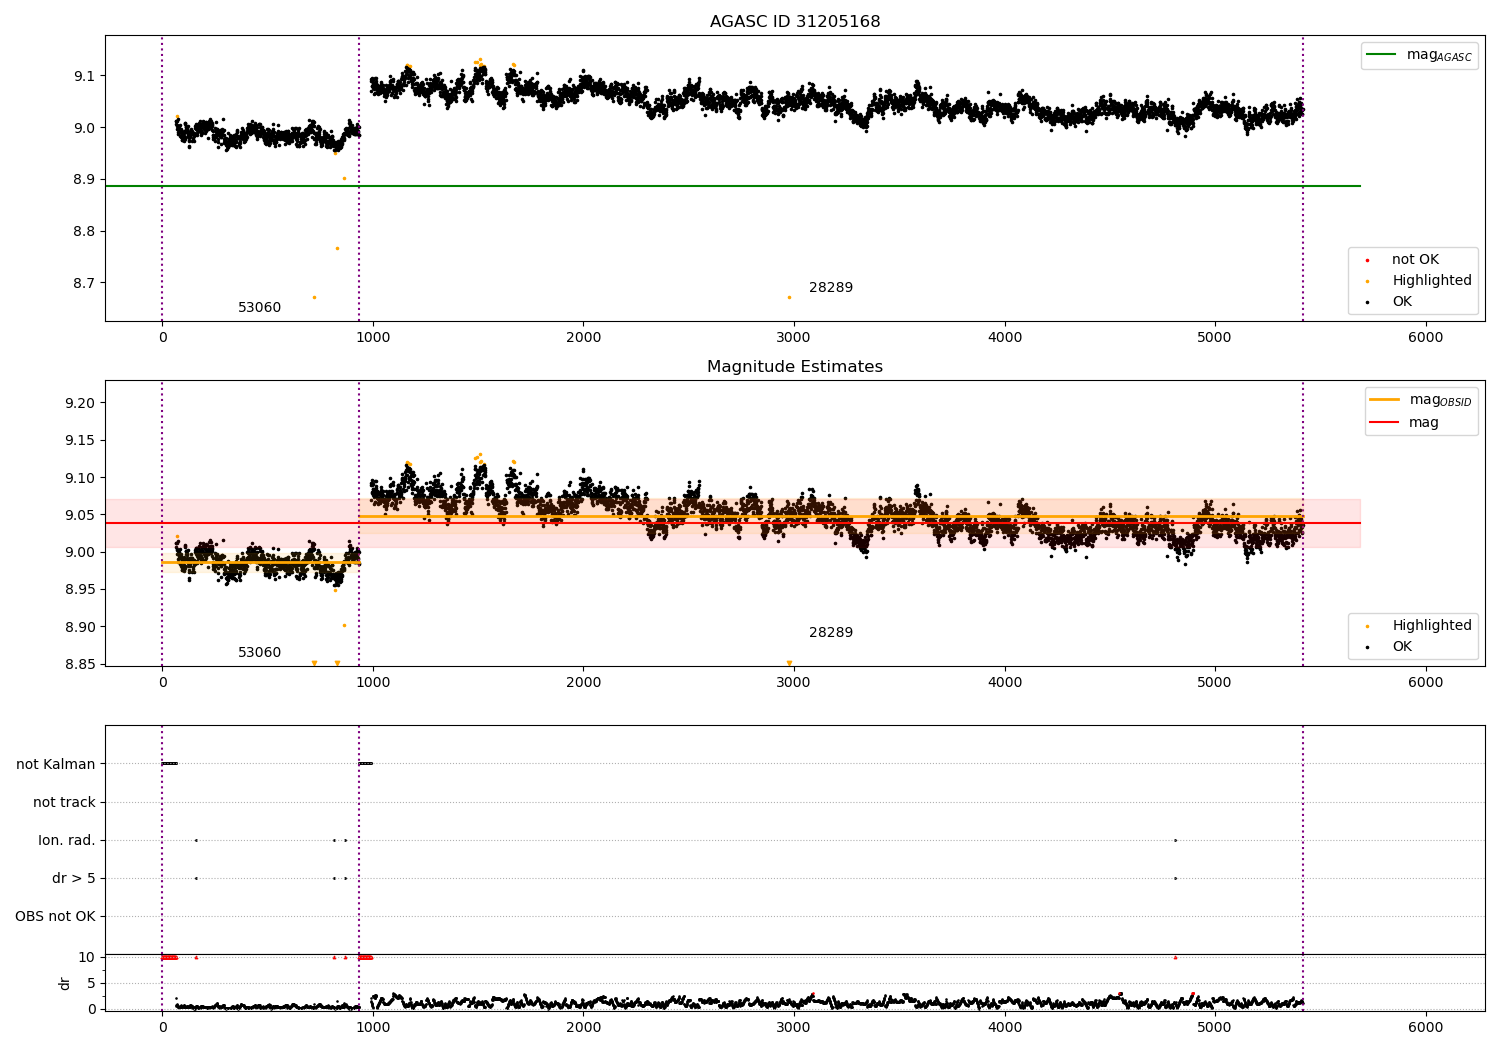Image resolution: width=1500 pixels, height=1050 pixels.
Task: Click the '28289' annotation in AGASC ID plot
Action: coord(831,288)
